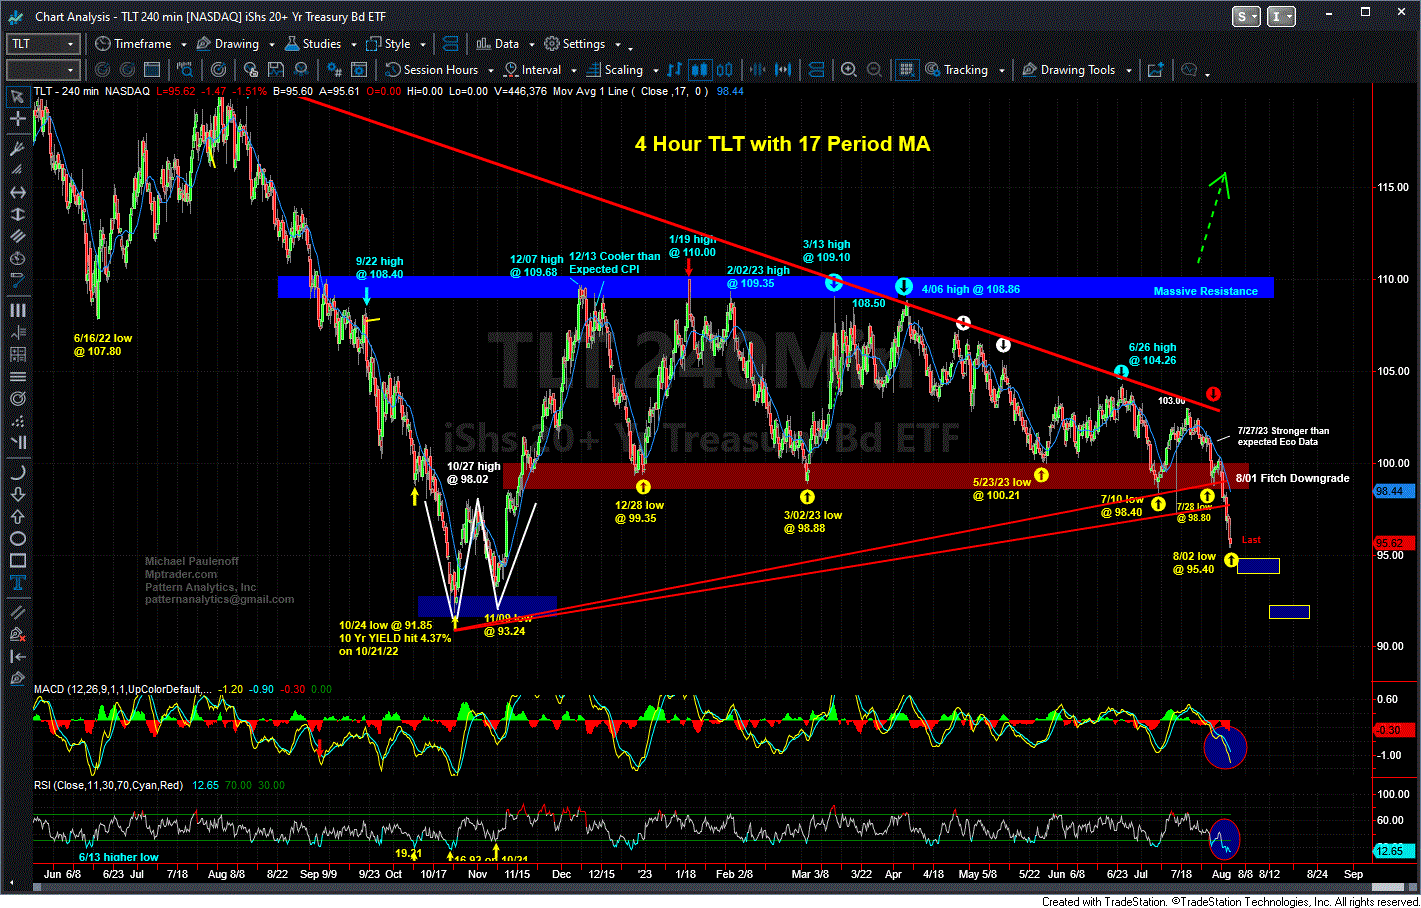Click the calendar window icon in toolbar
Image resolution: width=1421 pixels, height=908 pixels.
(x=152, y=70)
